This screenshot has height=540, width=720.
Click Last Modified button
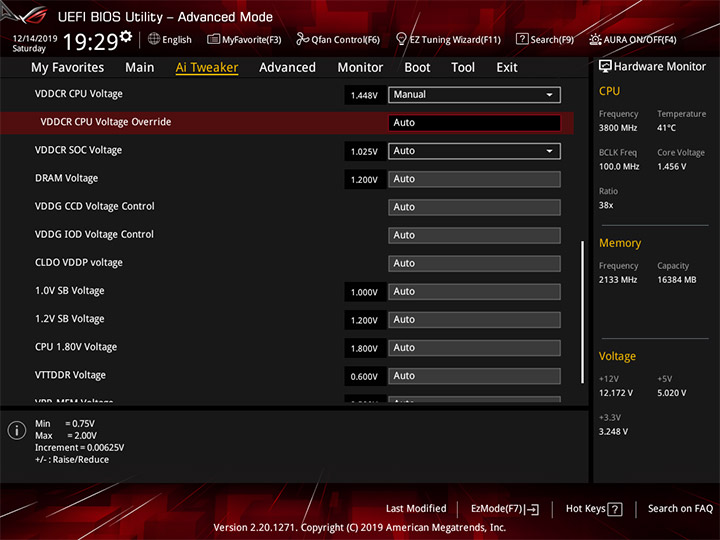pyautogui.click(x=416, y=508)
